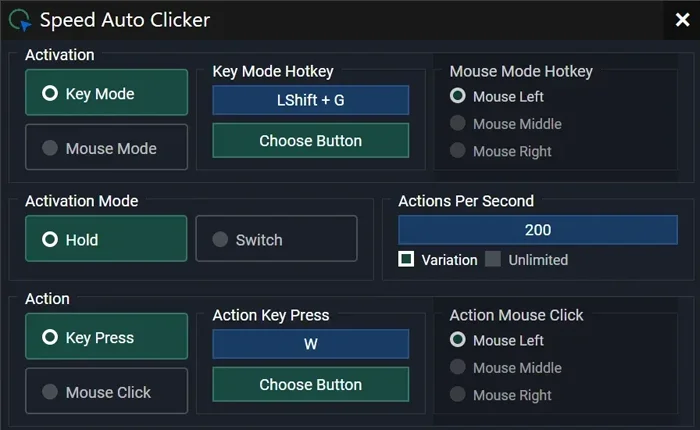Toggle the Unlimited checkbox
The width and height of the screenshot is (700, 430).
tap(493, 260)
